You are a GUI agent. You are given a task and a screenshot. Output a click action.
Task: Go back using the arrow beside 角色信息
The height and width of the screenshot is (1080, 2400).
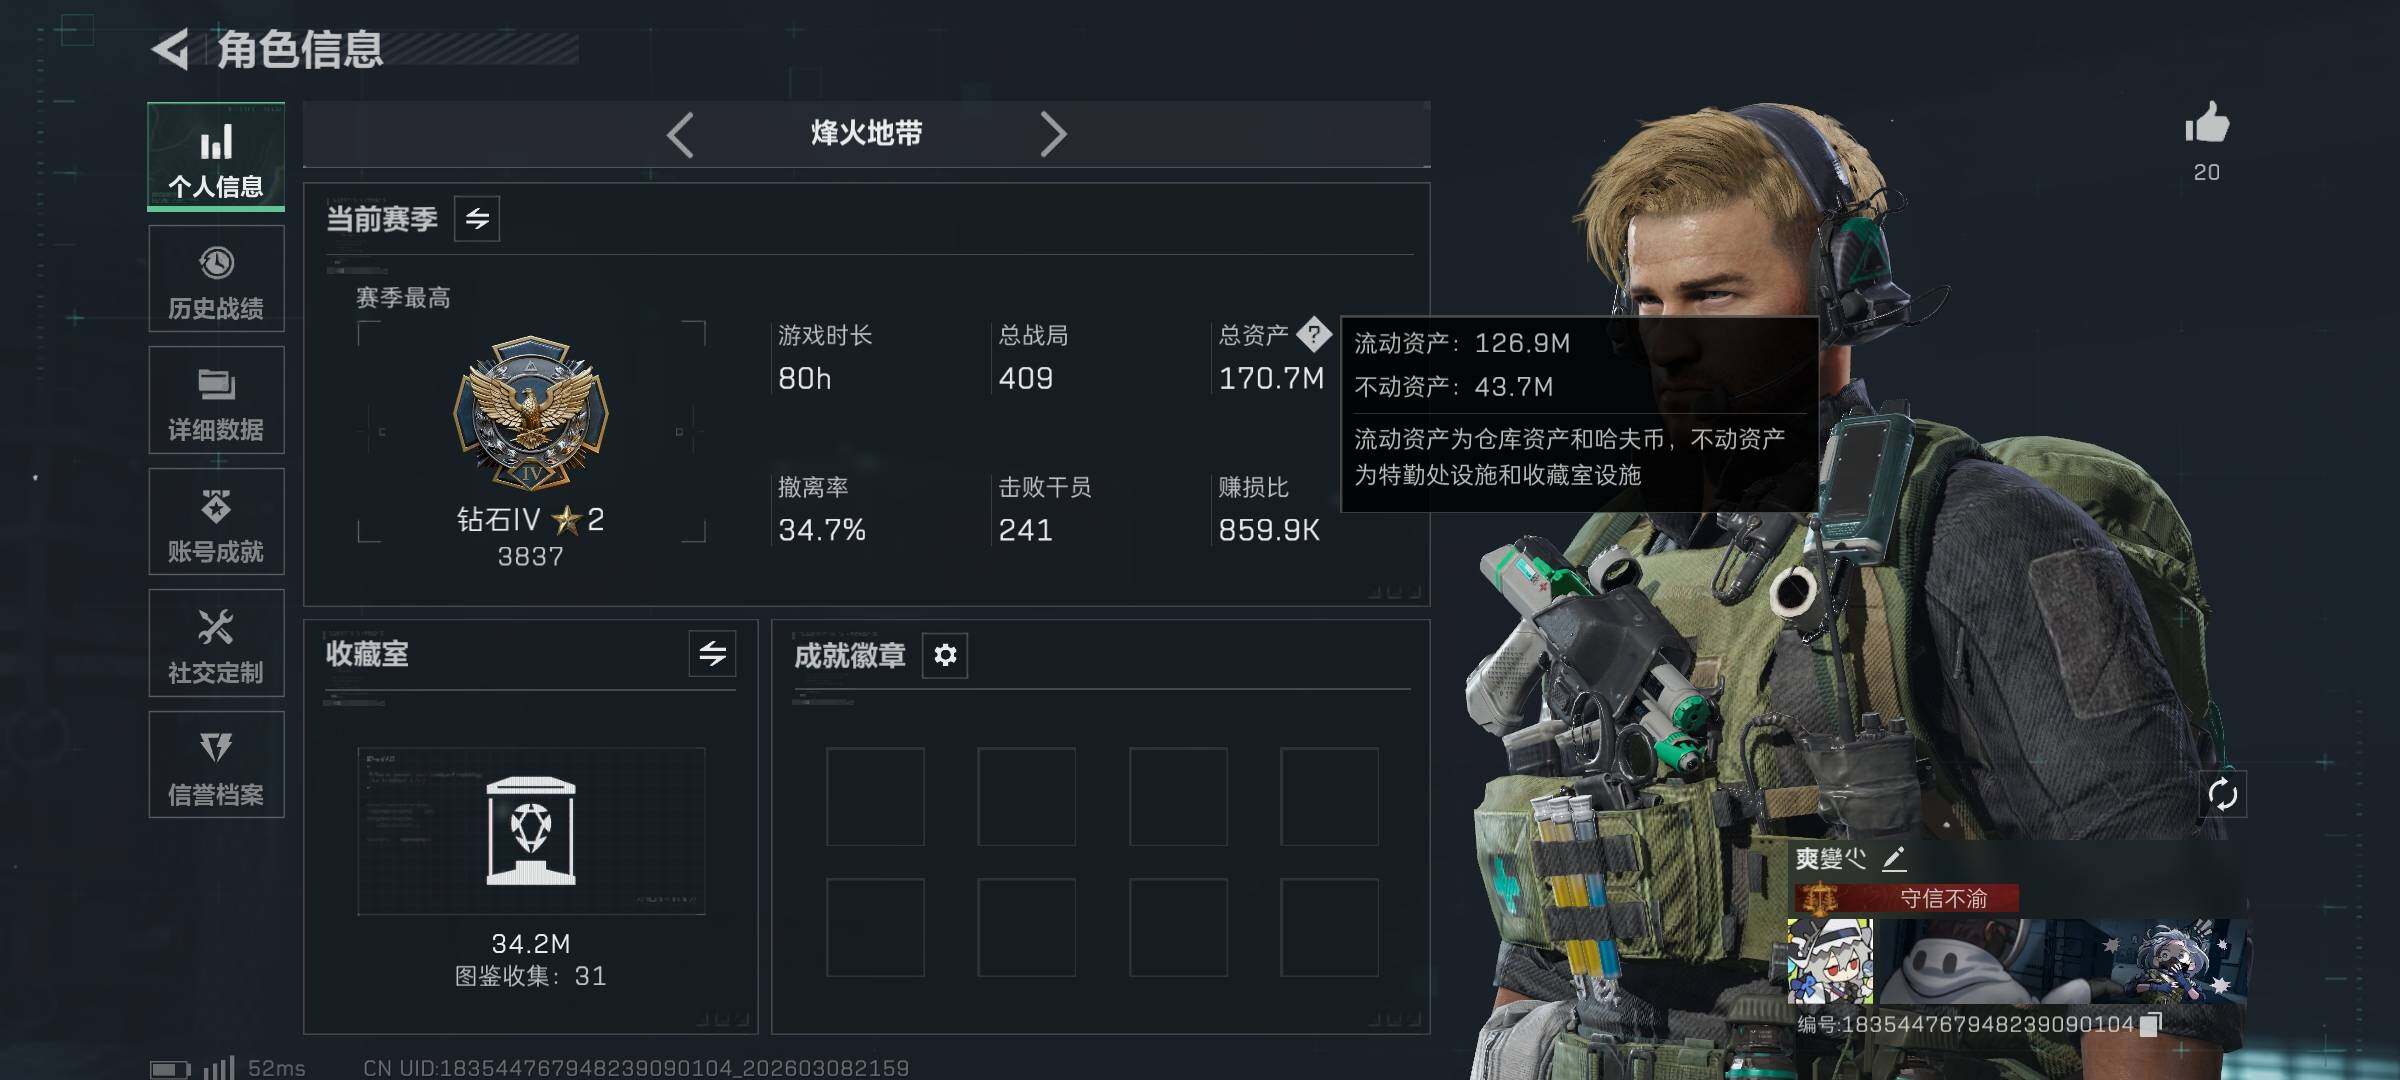click(171, 49)
